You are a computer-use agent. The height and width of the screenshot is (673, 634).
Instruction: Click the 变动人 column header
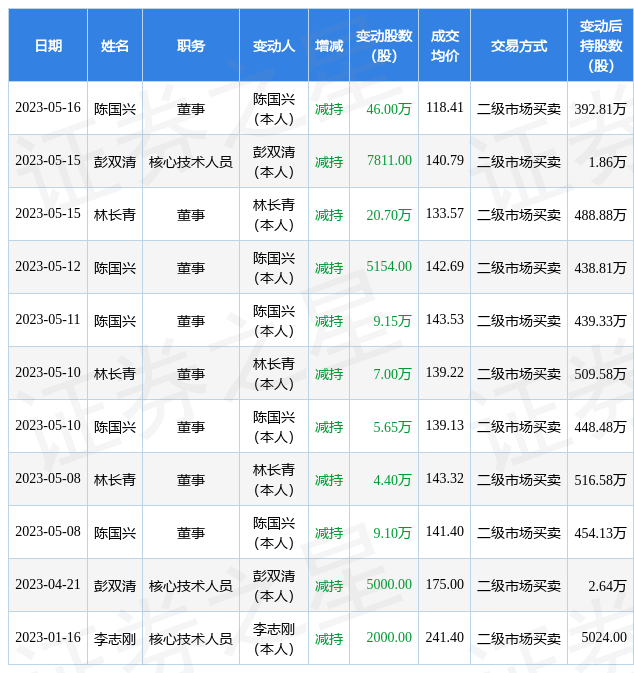[x=273, y=45]
